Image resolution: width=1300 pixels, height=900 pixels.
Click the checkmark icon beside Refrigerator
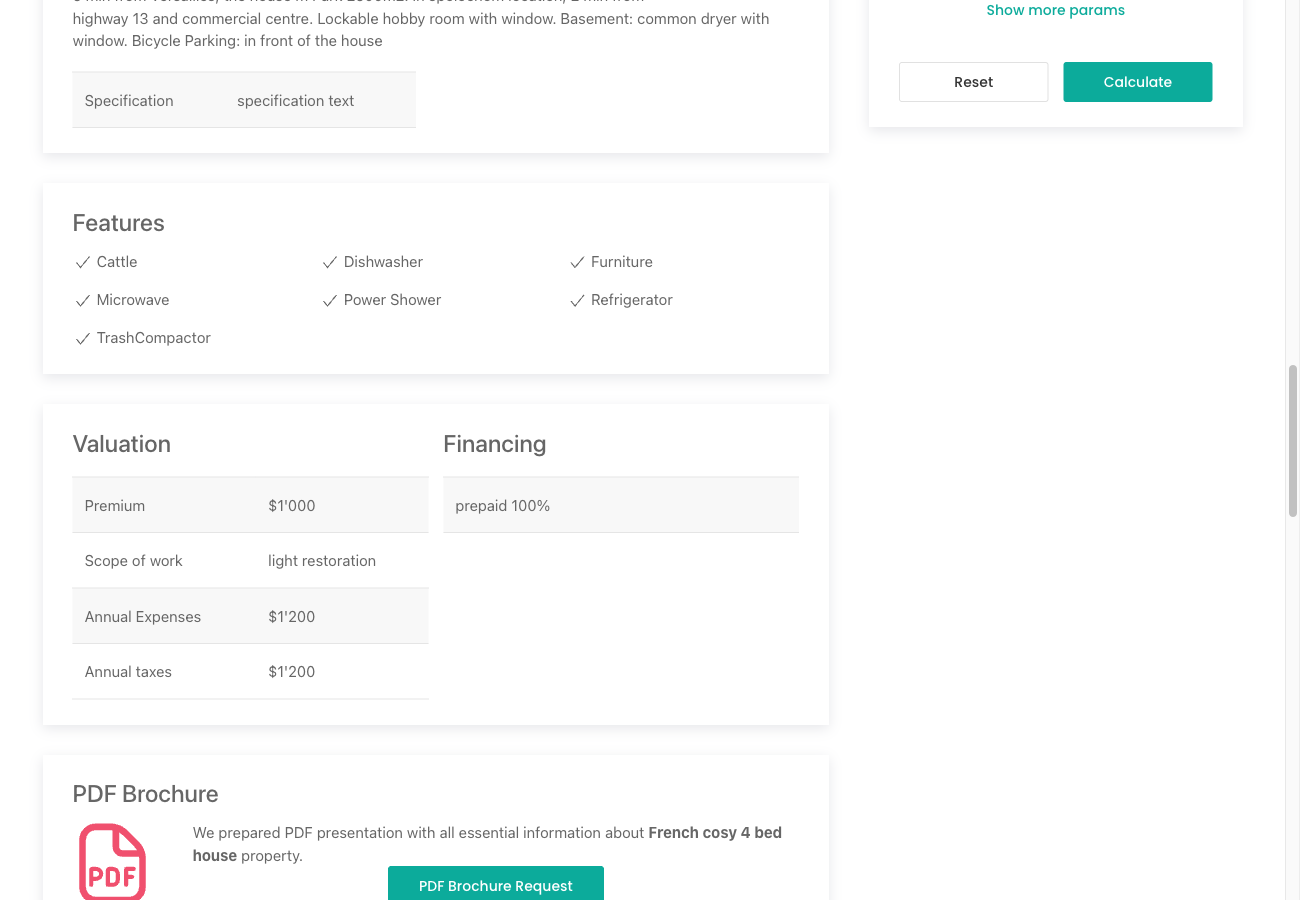[577, 300]
